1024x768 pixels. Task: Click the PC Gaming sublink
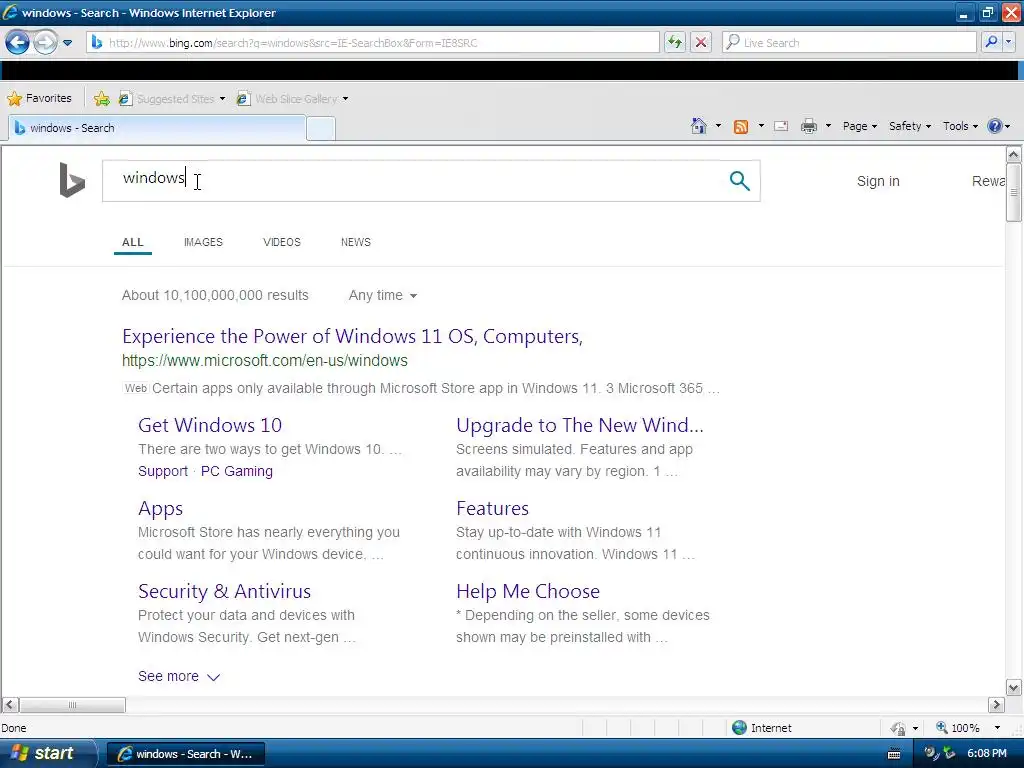pos(236,472)
